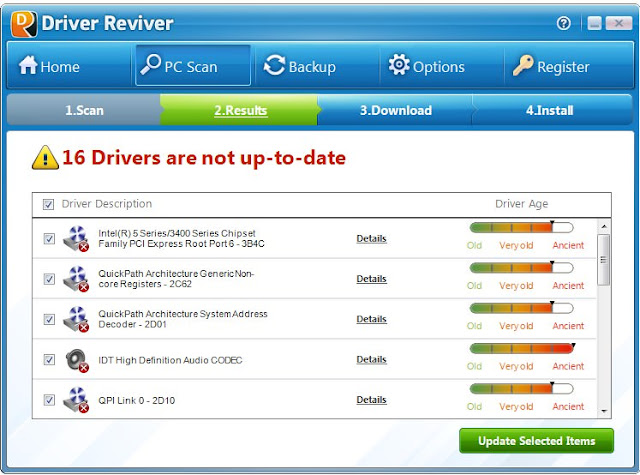Click the QuickPath Generic Non-core Registers driver icon
Image resolution: width=640 pixels, height=475 pixels.
pos(76,279)
